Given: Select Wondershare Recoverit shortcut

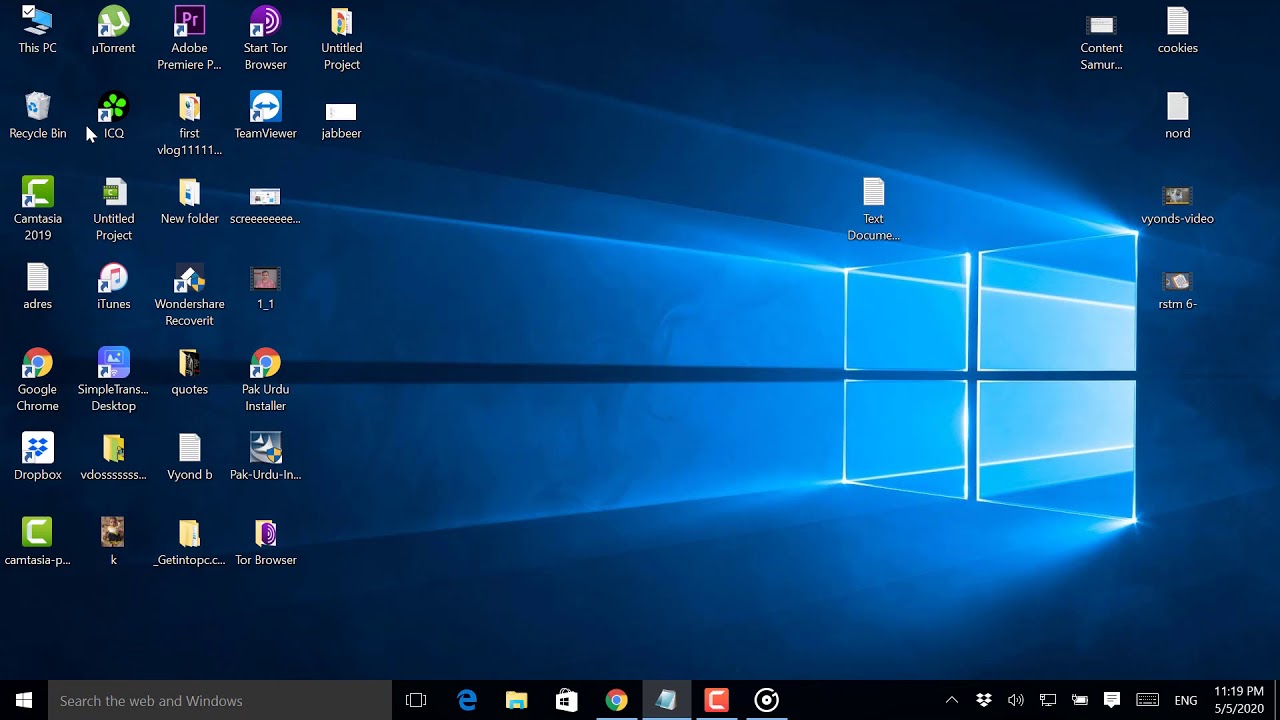Looking at the screenshot, I should tap(189, 295).
